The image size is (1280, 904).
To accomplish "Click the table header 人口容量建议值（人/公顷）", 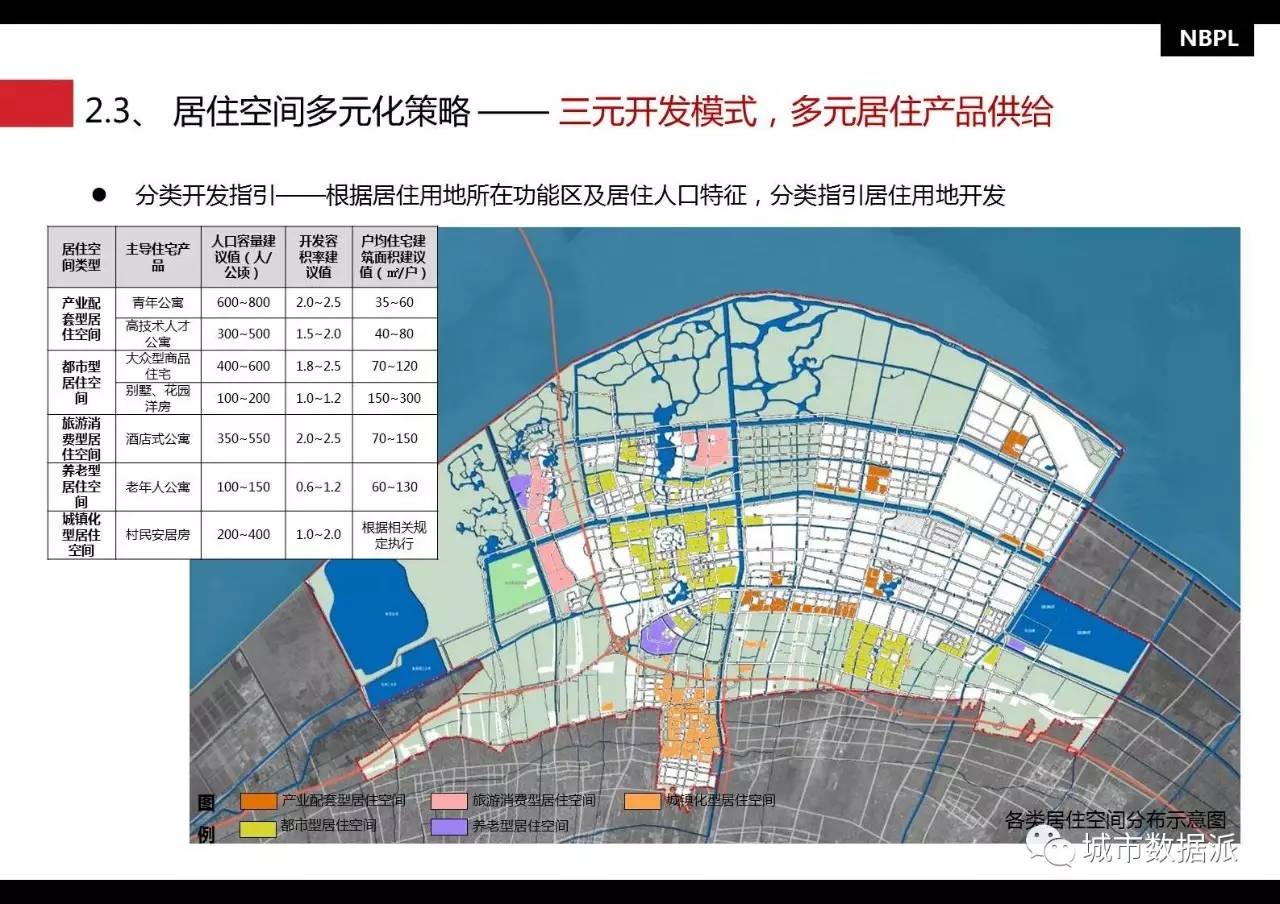I will pos(243,258).
